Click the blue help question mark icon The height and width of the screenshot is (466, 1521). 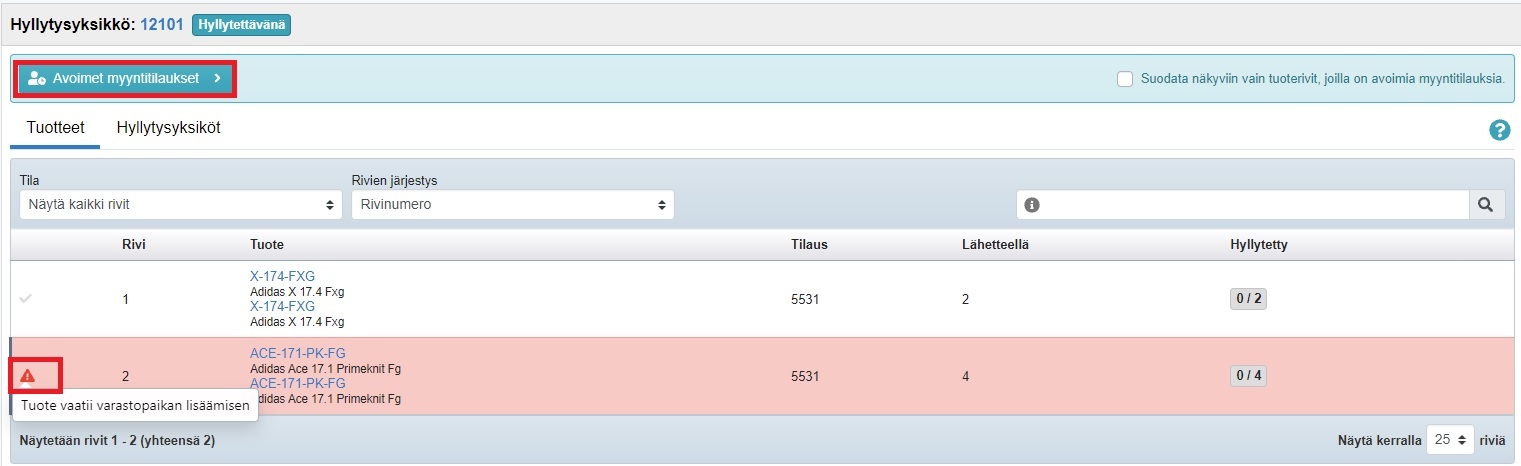click(1499, 130)
